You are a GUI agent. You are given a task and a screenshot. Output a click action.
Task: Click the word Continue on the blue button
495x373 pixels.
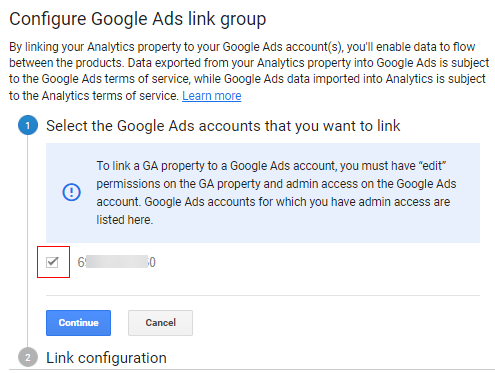tap(78, 323)
